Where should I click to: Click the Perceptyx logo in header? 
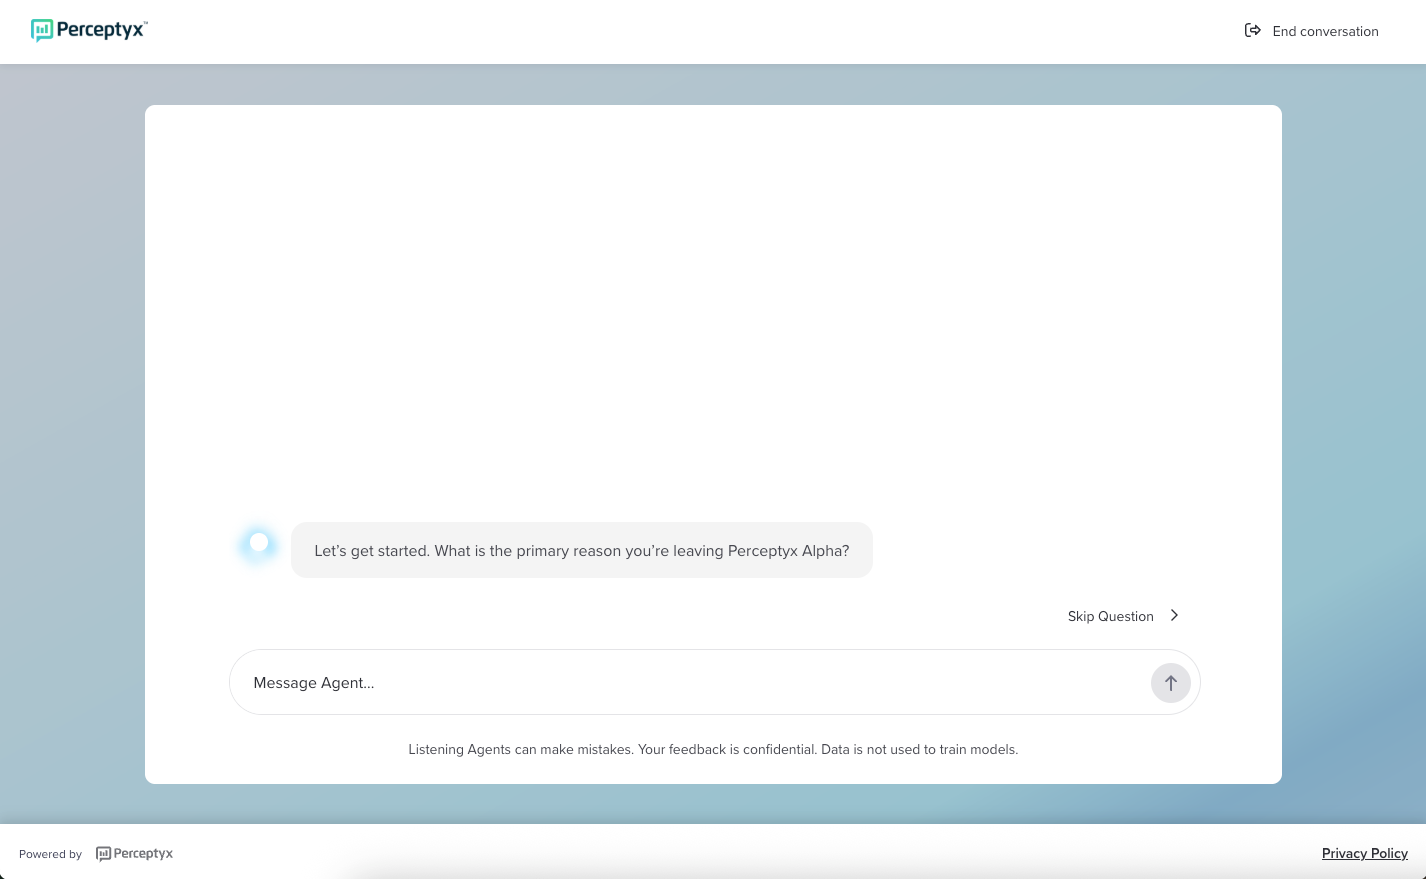click(x=89, y=30)
